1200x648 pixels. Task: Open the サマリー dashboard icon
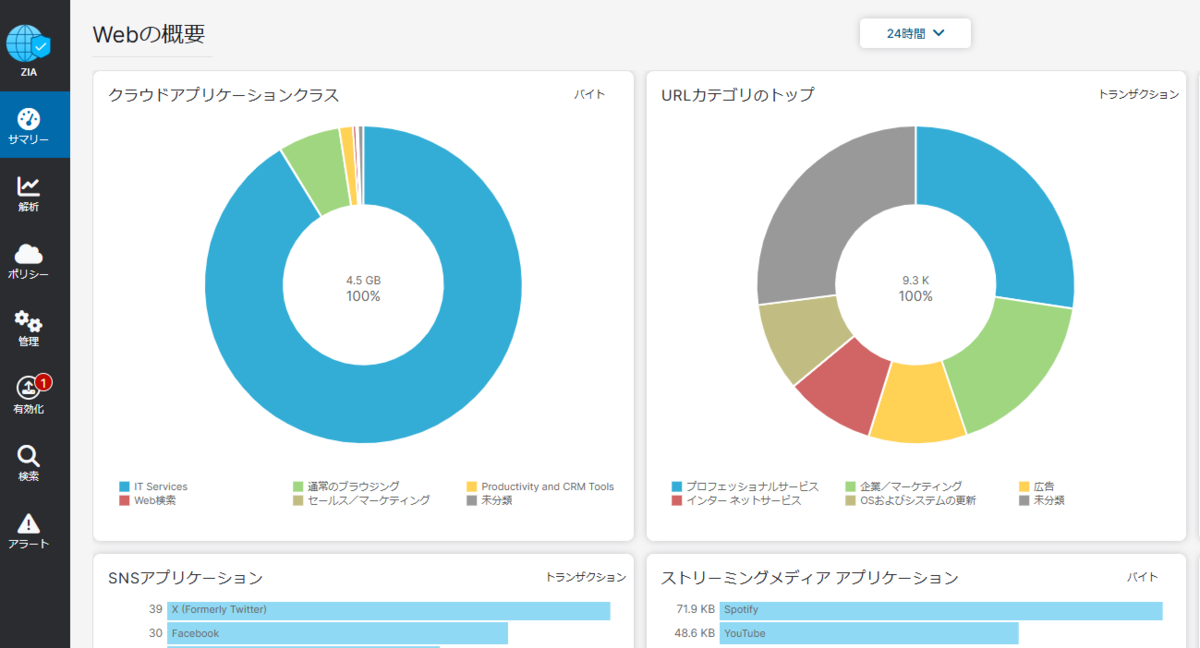point(29,118)
